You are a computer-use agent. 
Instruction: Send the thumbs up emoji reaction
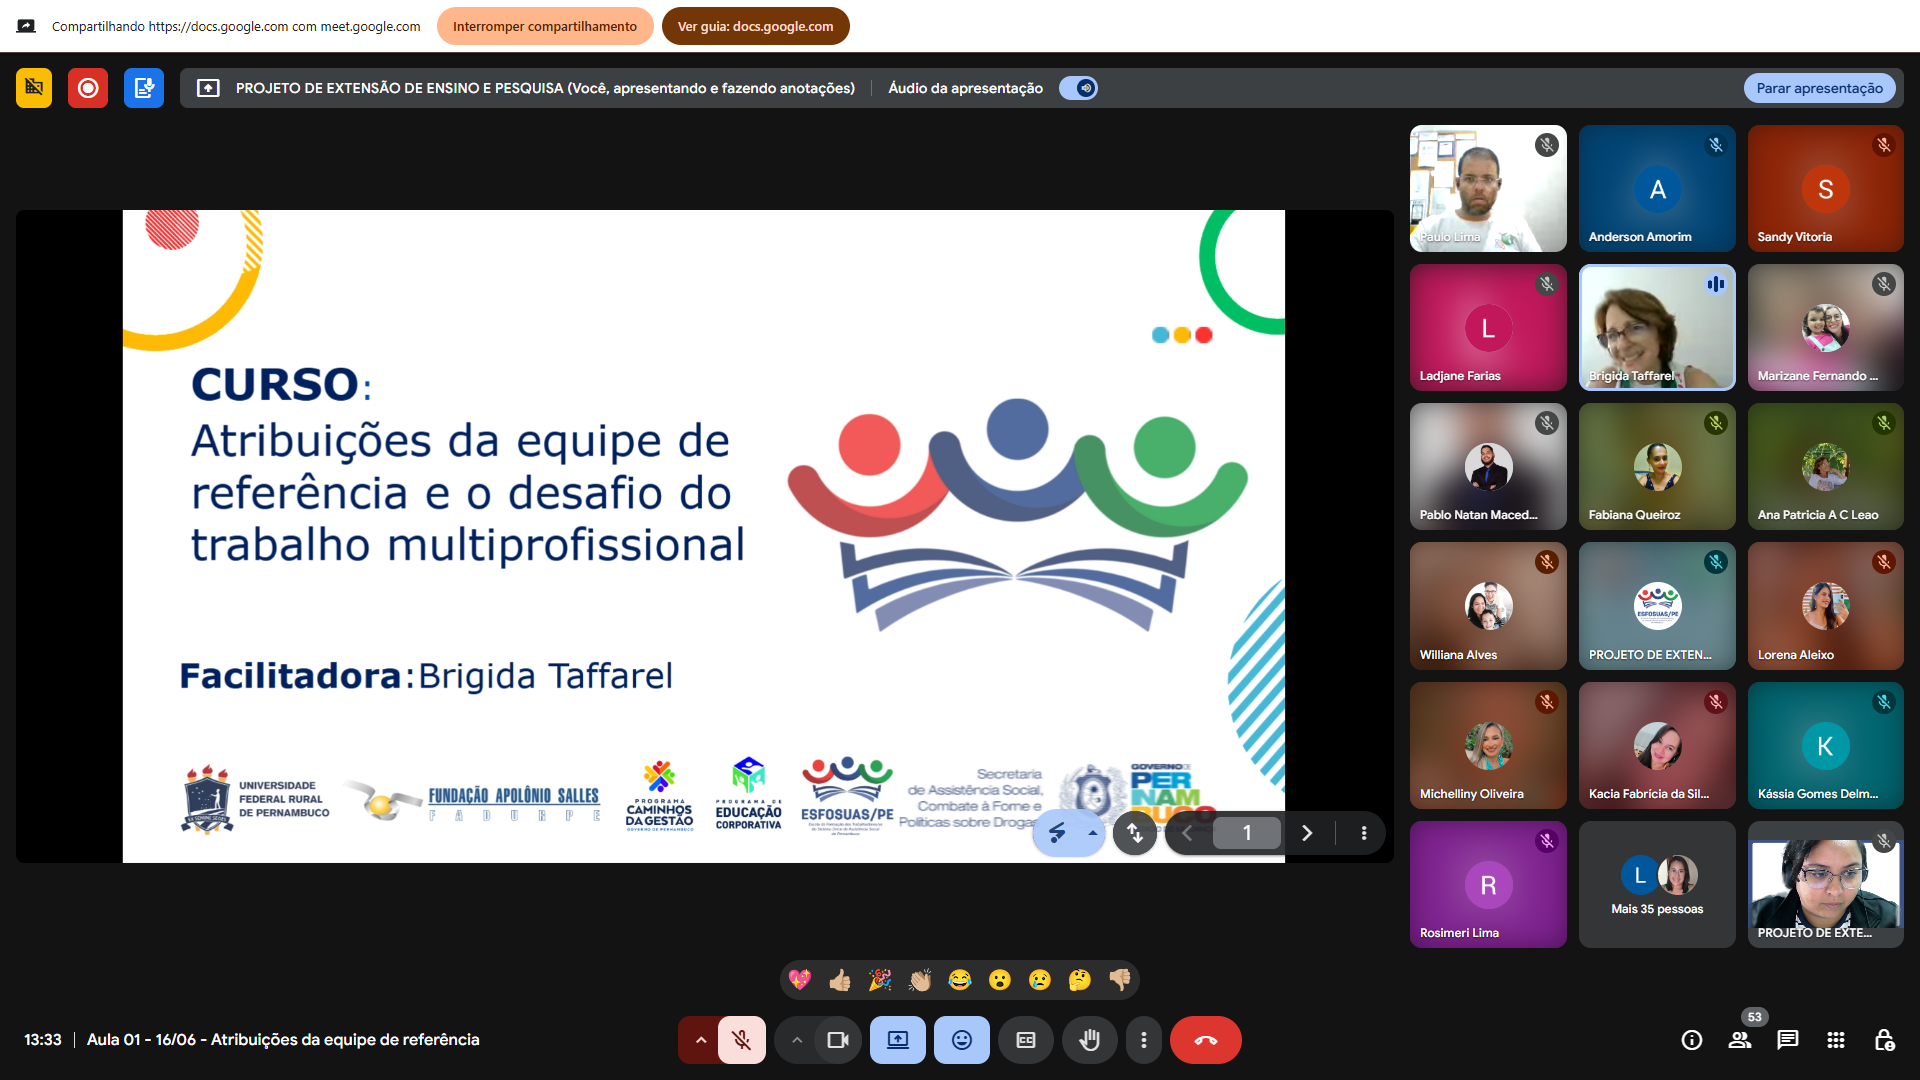click(840, 980)
